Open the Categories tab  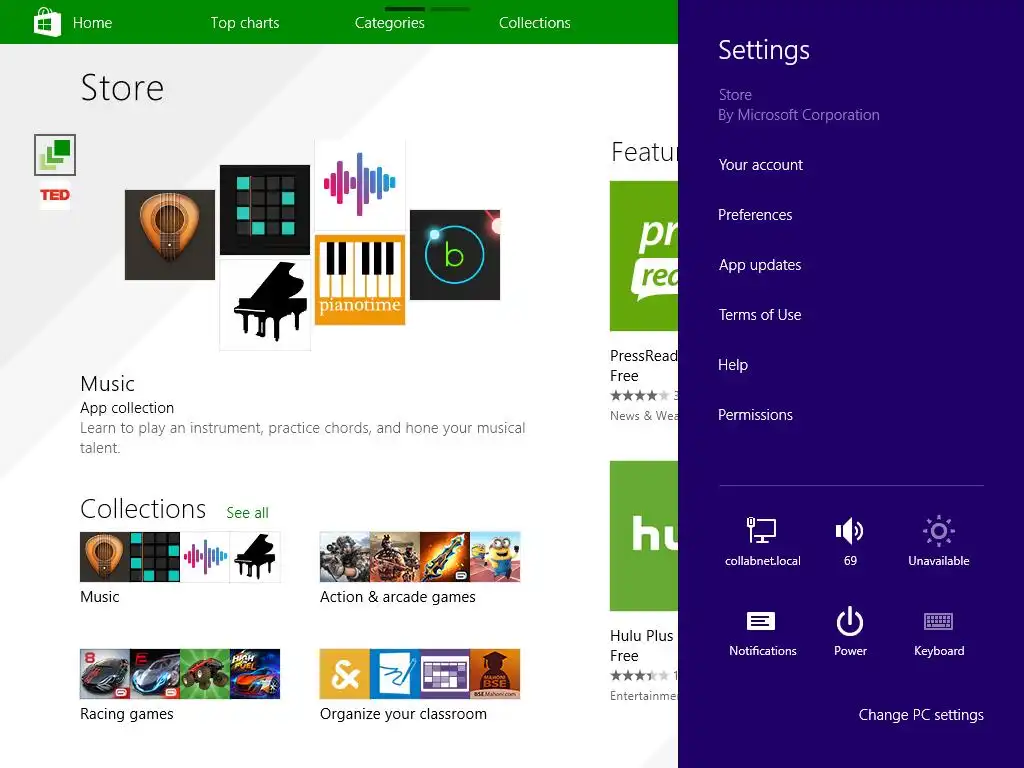390,23
